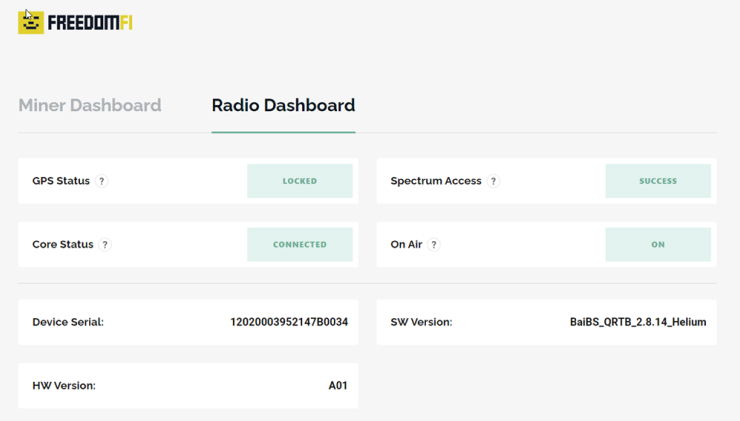Select the device serial number value
The image size is (740, 421).
289,322
